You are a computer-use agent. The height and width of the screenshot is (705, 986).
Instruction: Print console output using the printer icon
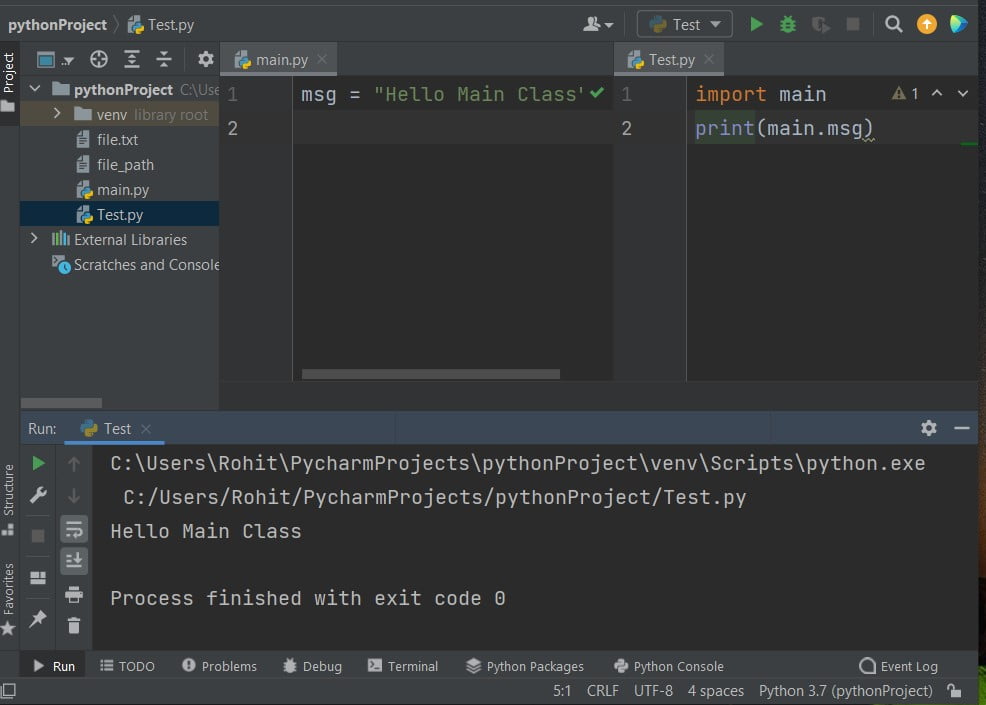(74, 593)
